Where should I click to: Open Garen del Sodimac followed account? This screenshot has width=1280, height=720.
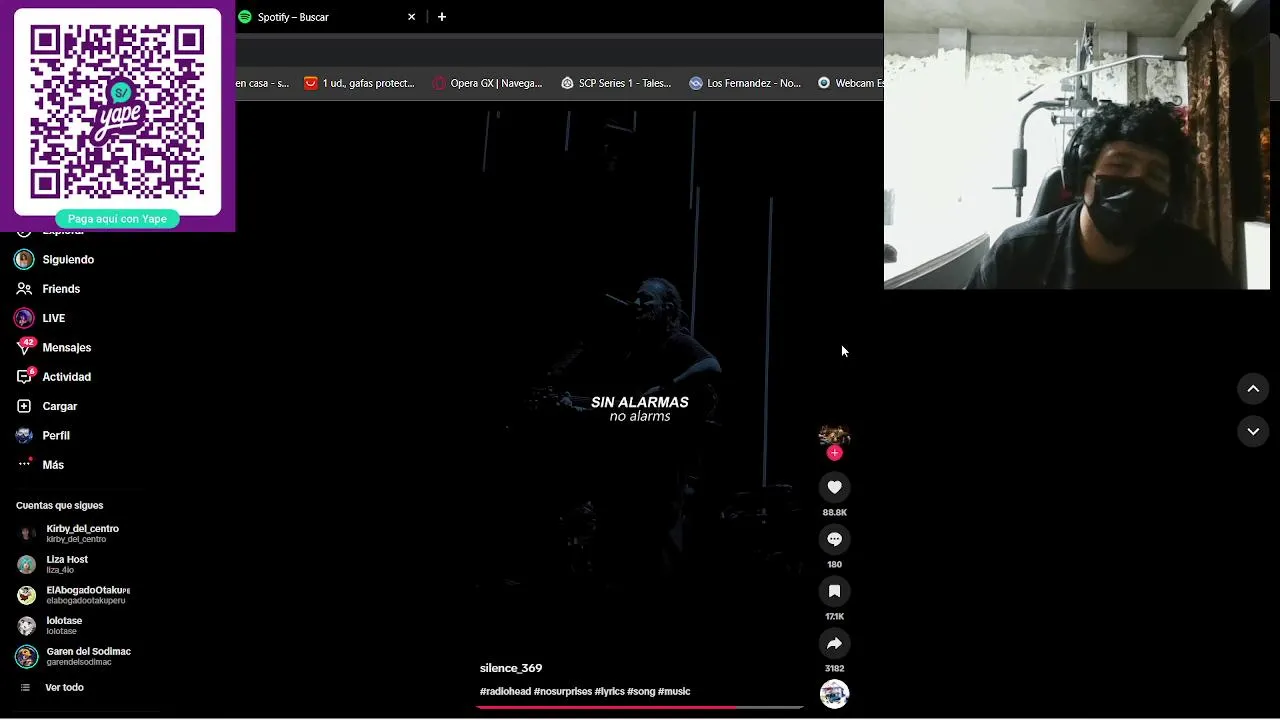coord(88,656)
